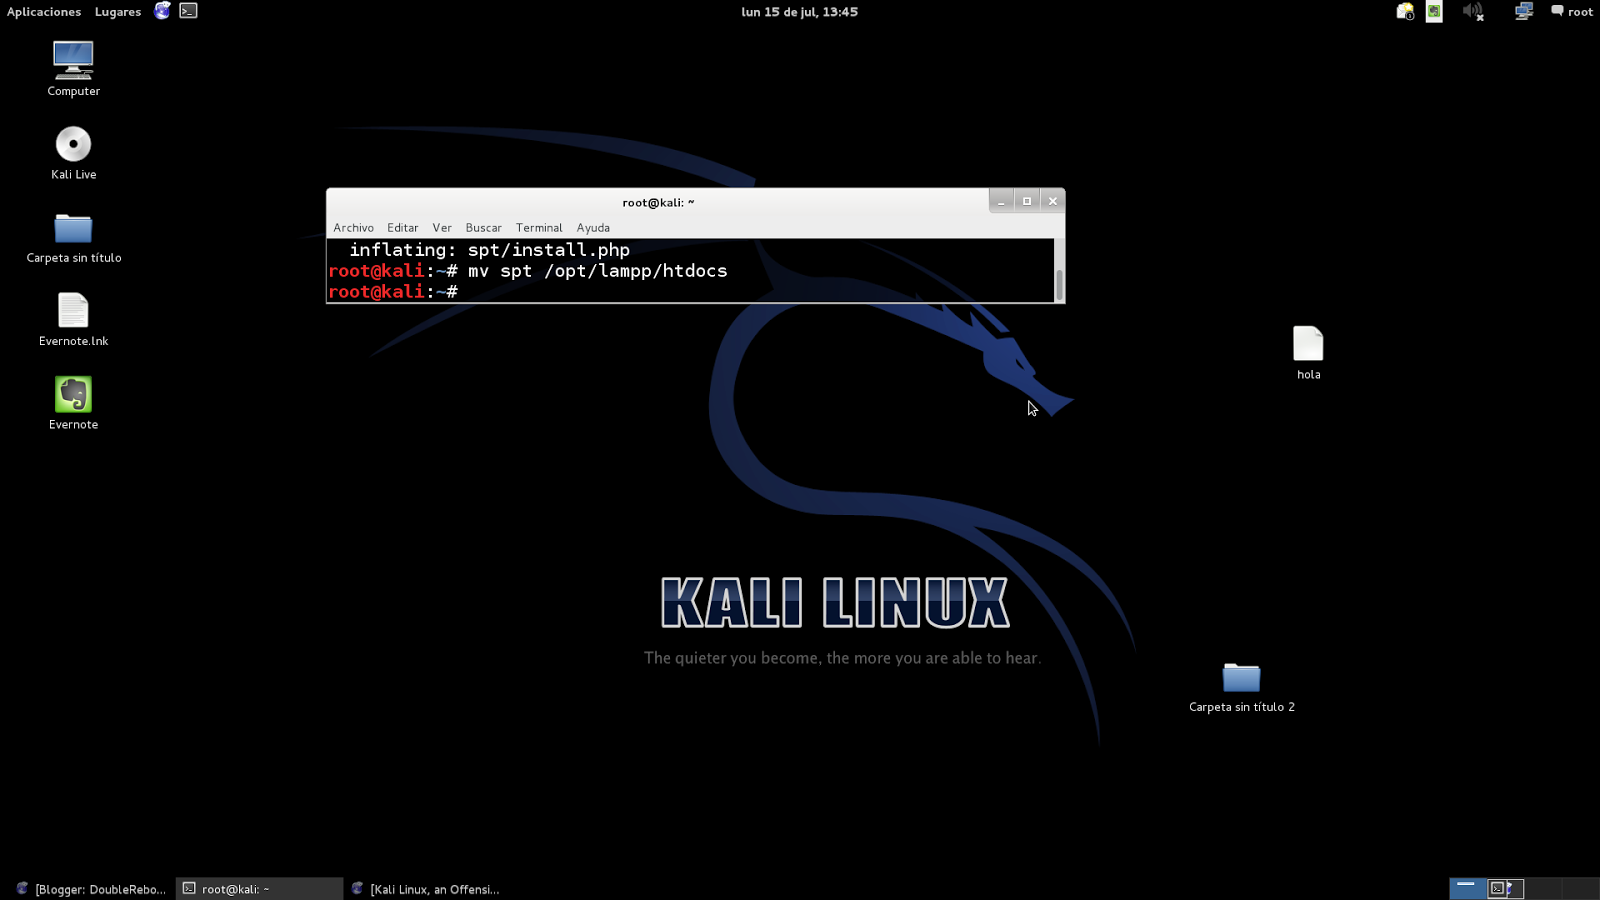
Task: Select the second workspace in switcher
Action: click(1506, 888)
